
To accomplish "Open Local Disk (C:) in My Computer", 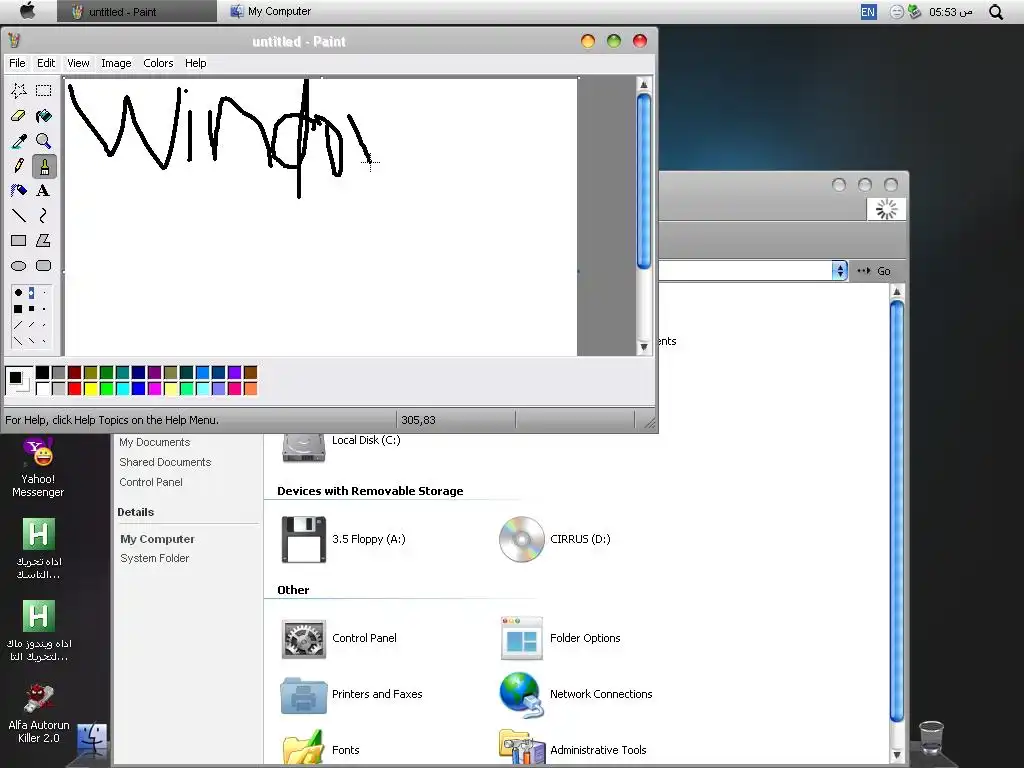I will pos(342,445).
